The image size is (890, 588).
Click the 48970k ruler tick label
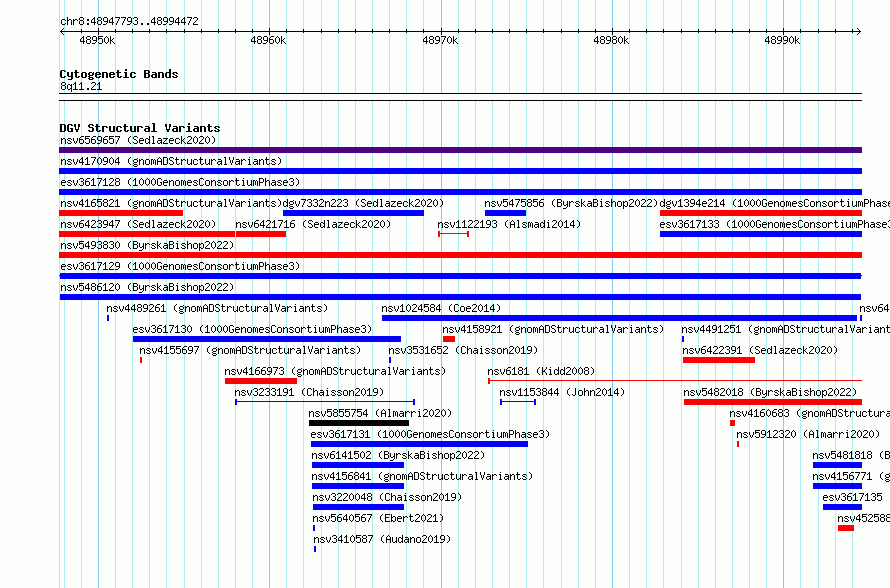coord(440,40)
